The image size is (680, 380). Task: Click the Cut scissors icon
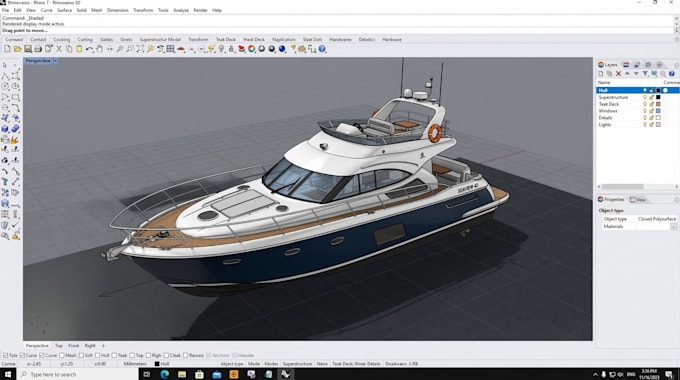tap(59, 49)
